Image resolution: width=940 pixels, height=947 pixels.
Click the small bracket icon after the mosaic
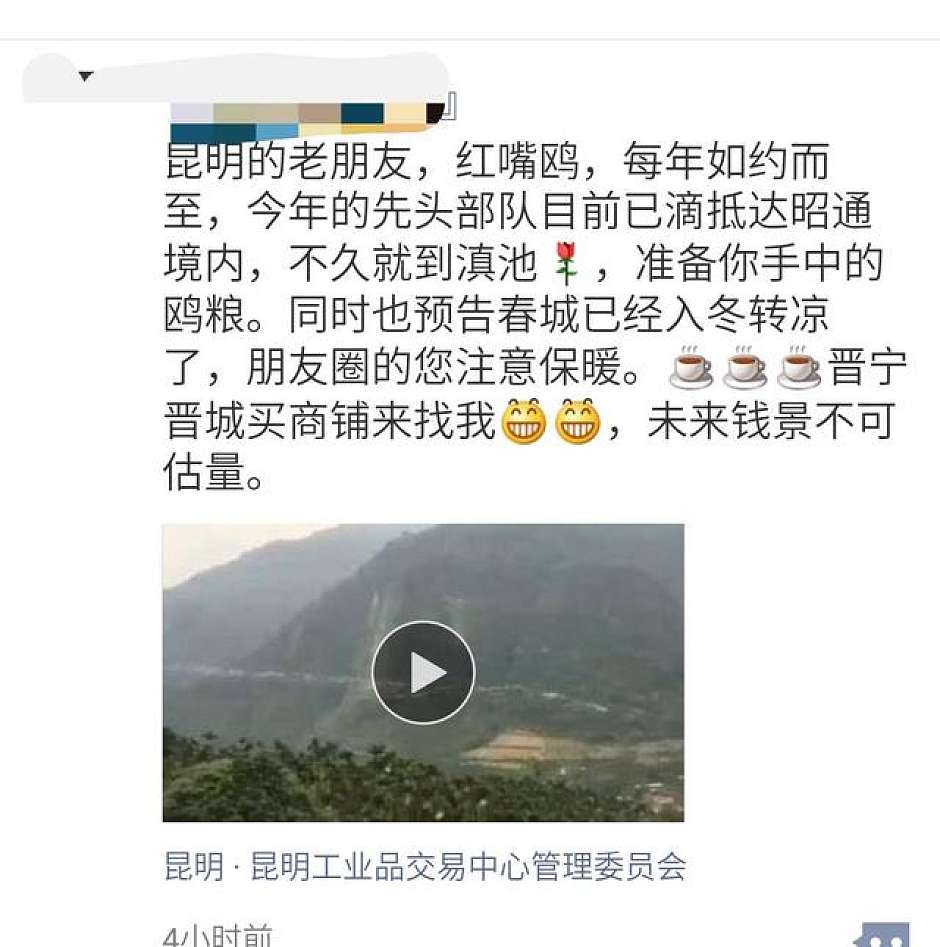click(x=451, y=106)
